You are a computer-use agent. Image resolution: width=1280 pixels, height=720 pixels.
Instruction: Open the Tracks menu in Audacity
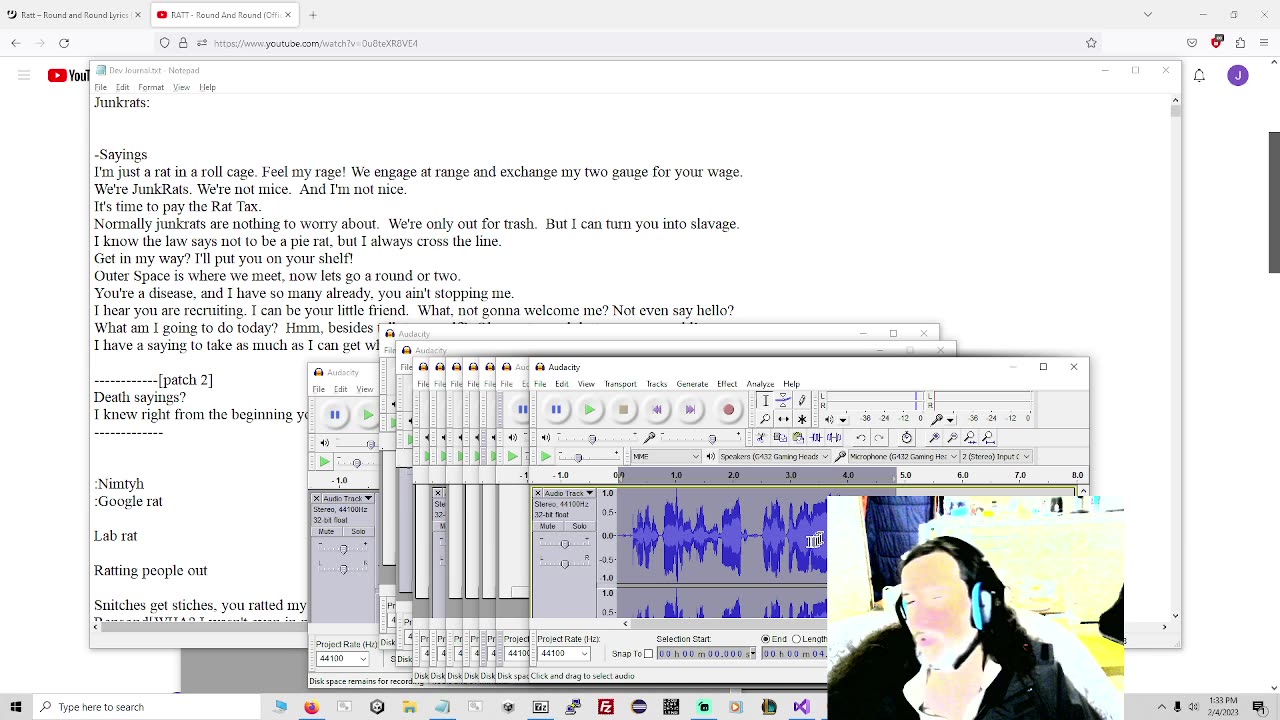[x=656, y=384]
